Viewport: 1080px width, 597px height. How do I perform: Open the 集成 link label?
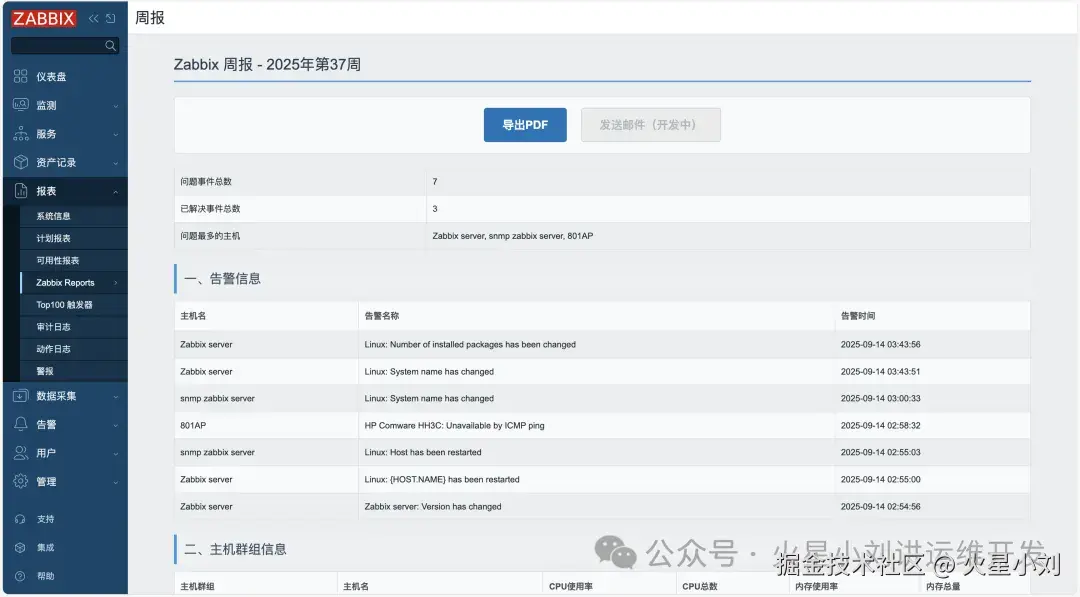click(45, 547)
